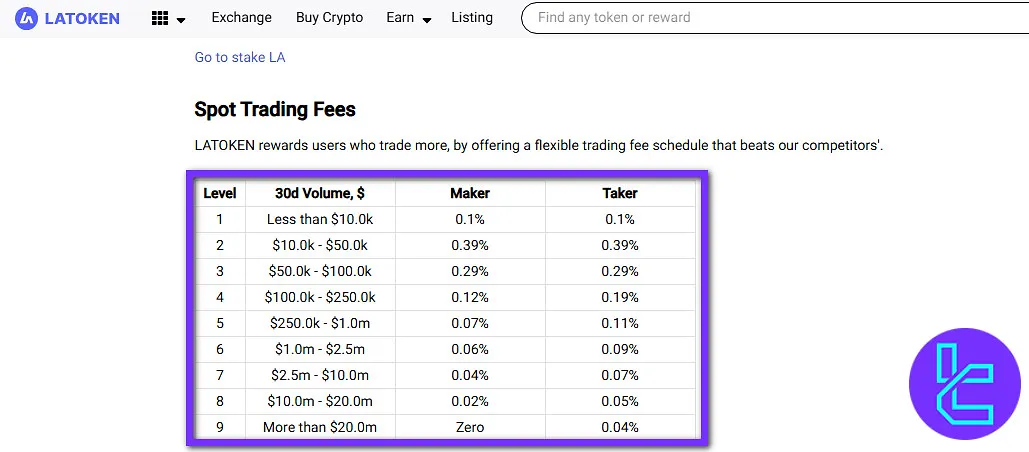The image size is (1029, 452).
Task: Select the Maker column header
Action: (x=470, y=193)
